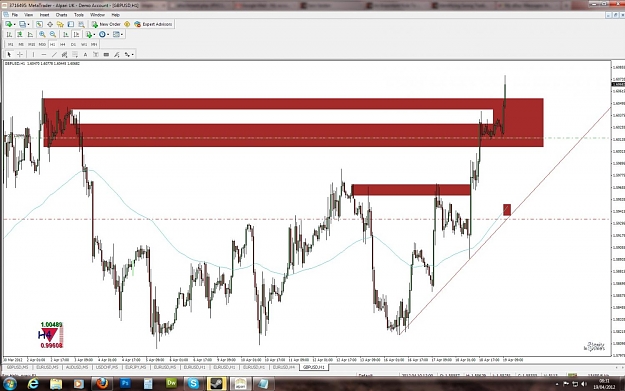This screenshot has width=625, height=391.
Task: Show the Data Window panel
Action: (50, 24)
